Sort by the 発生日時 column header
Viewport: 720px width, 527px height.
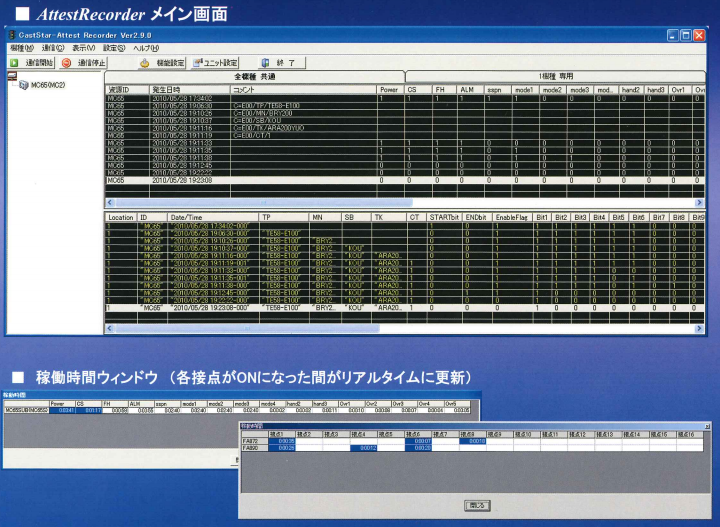click(x=190, y=90)
